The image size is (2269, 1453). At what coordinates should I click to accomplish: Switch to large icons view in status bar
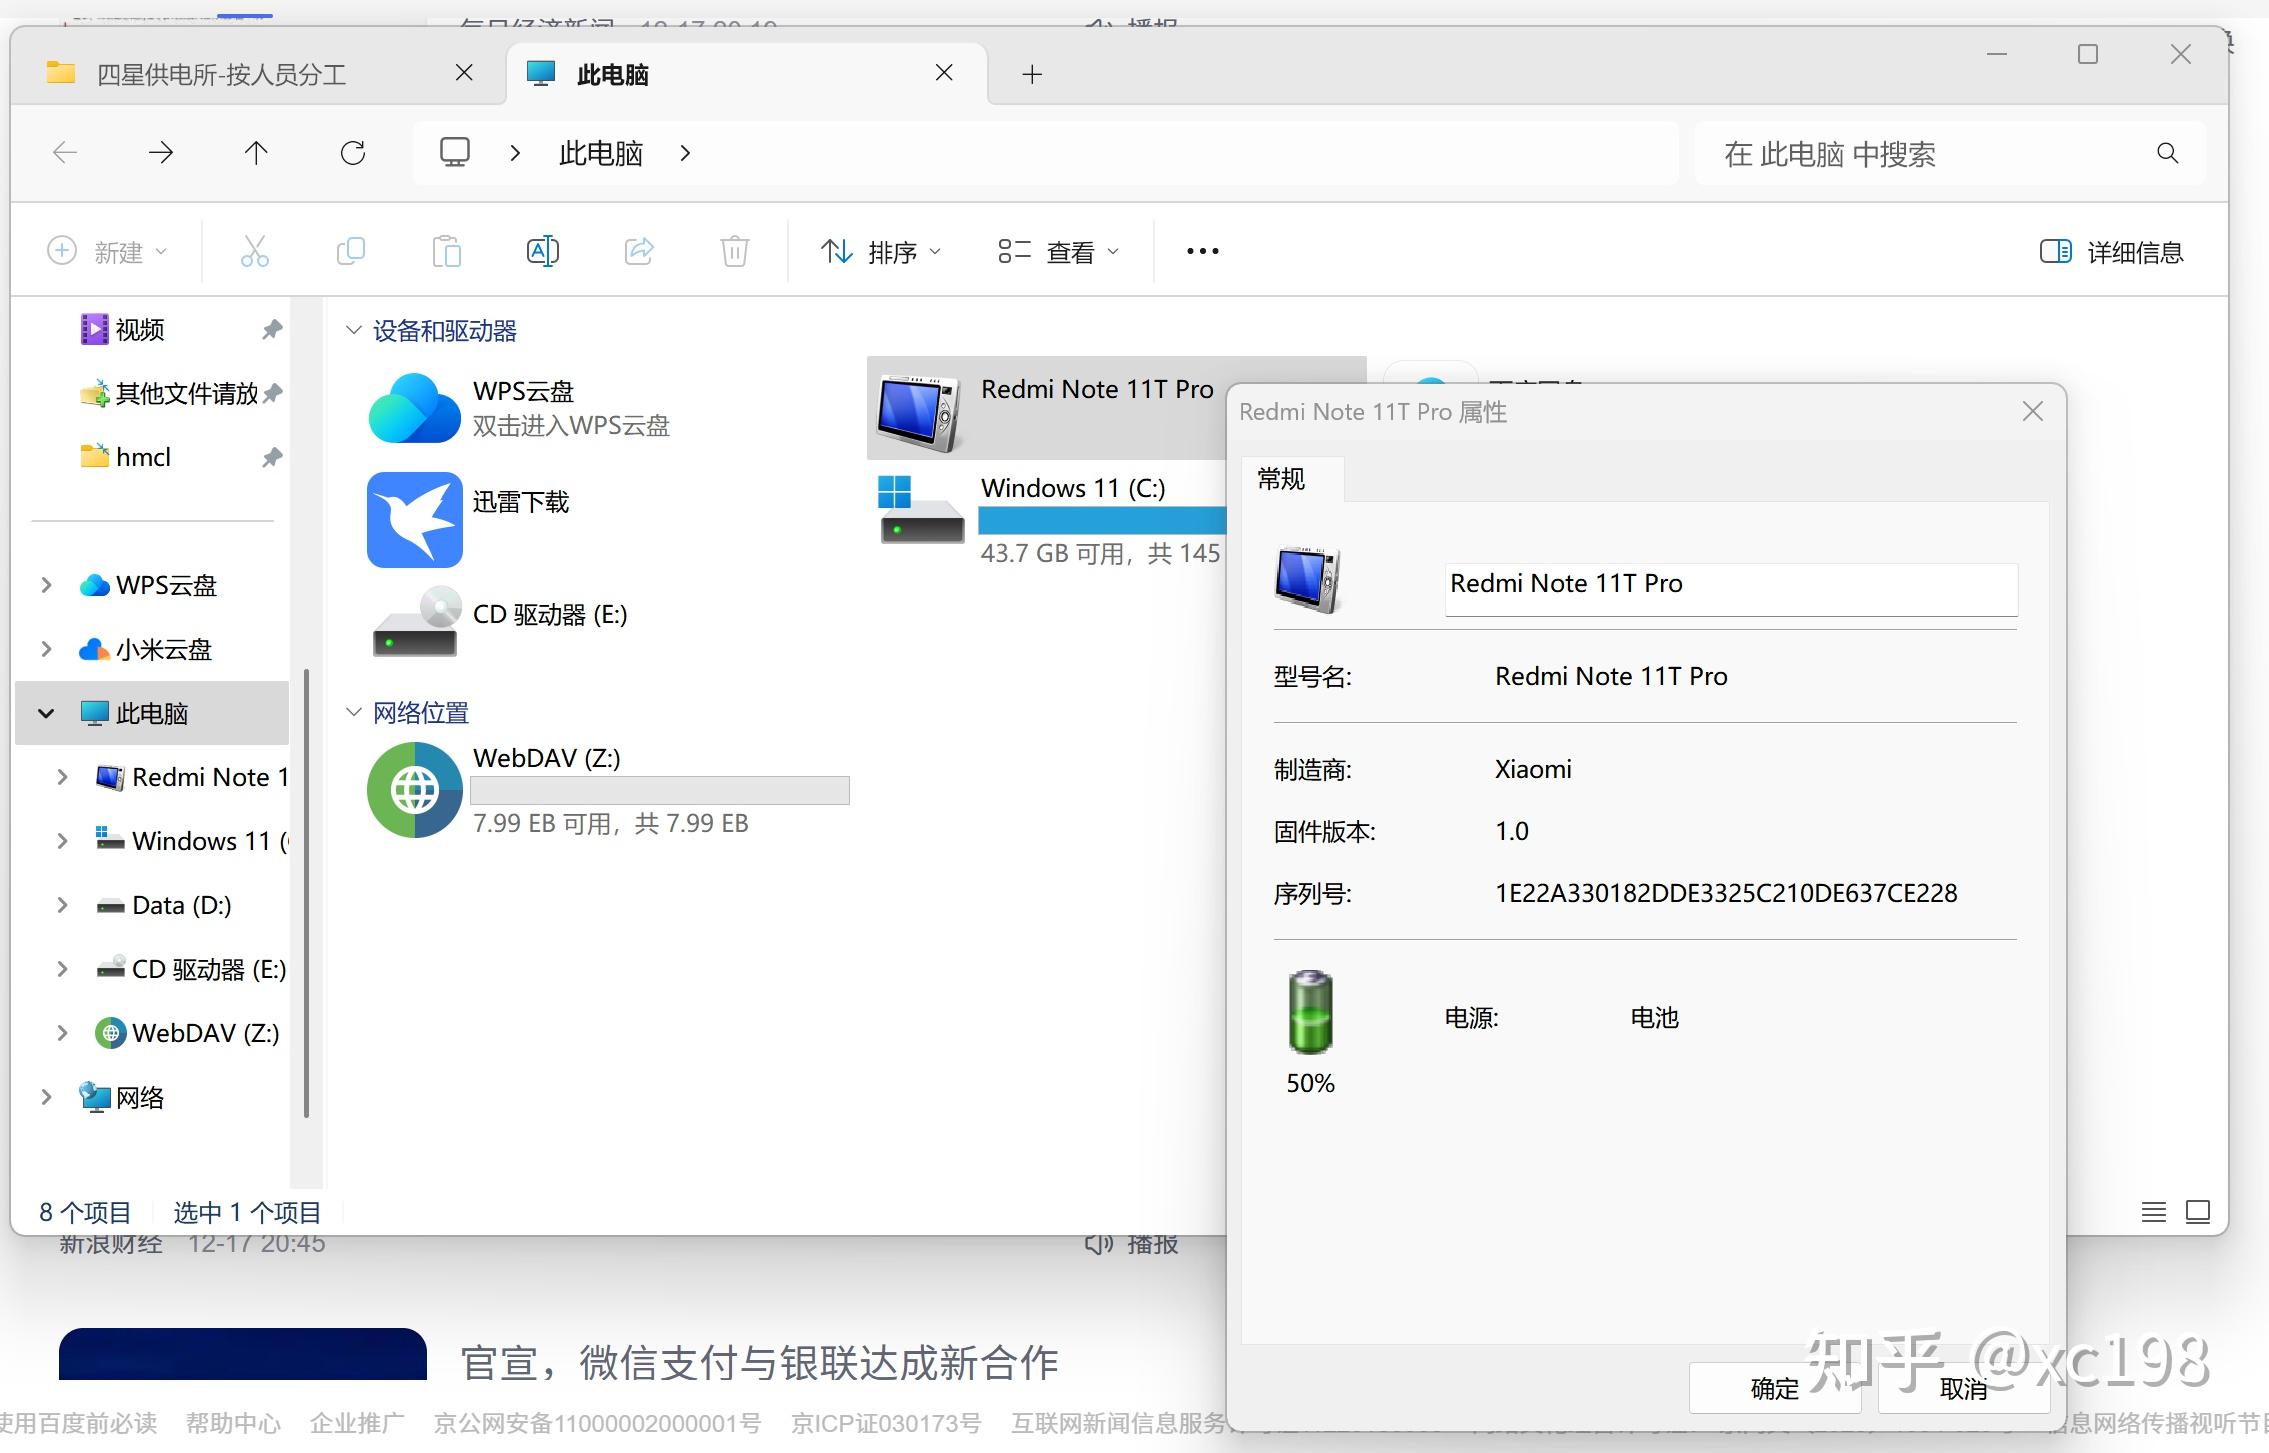coord(2197,1212)
